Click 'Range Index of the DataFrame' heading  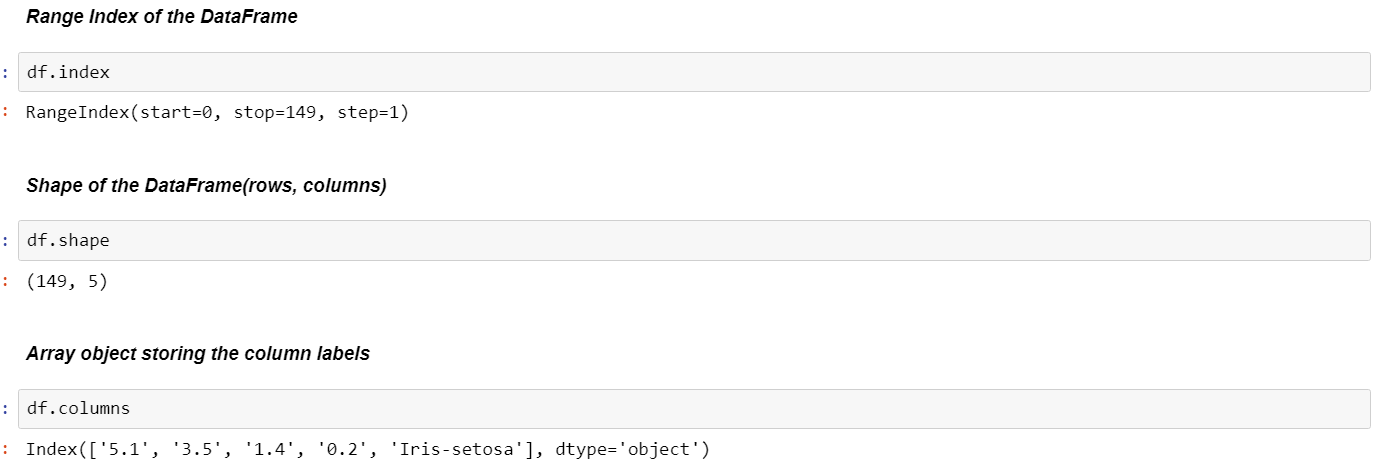[161, 17]
